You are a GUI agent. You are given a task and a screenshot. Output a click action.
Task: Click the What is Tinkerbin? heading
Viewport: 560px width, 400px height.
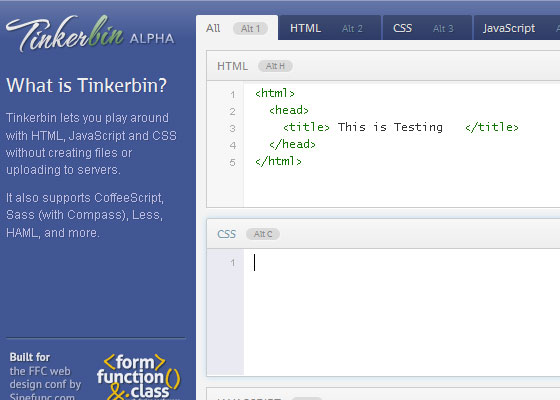click(86, 85)
